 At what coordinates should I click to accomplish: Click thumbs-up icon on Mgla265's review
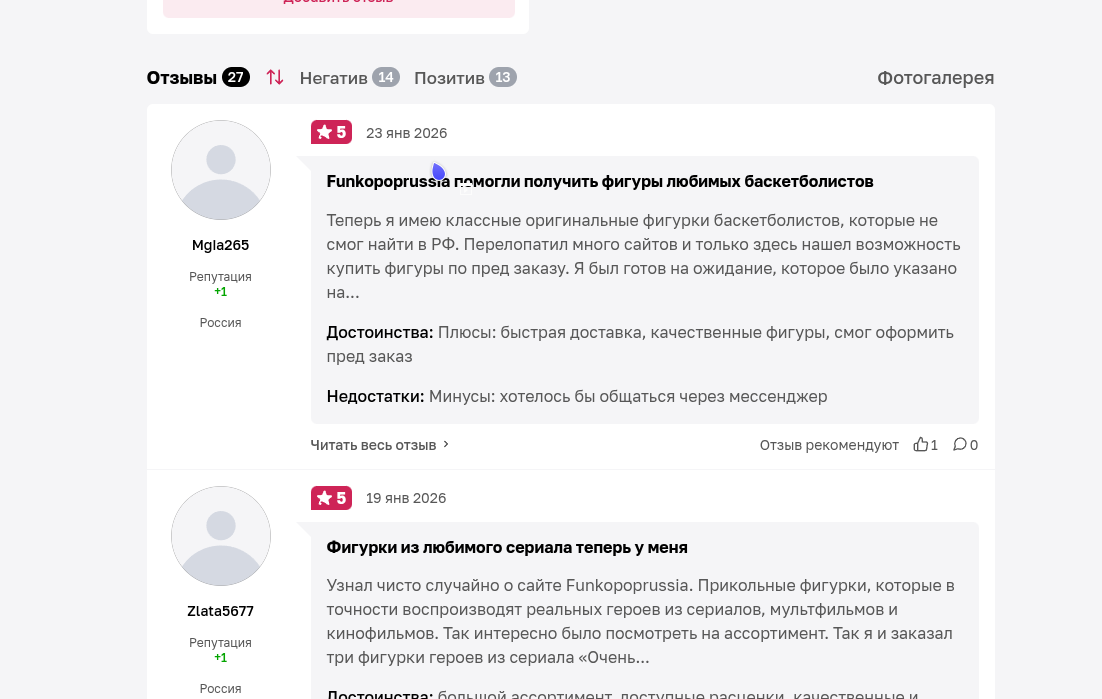pos(920,444)
